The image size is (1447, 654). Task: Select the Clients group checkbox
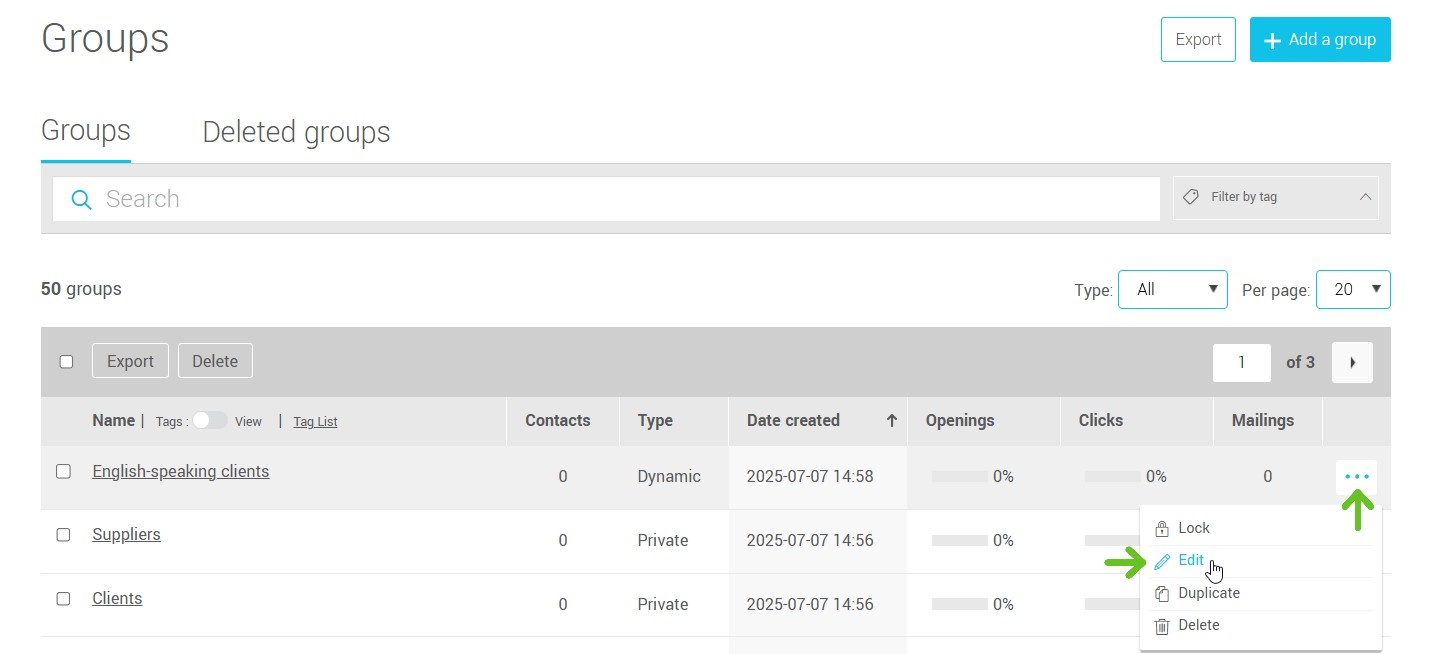coord(63,599)
